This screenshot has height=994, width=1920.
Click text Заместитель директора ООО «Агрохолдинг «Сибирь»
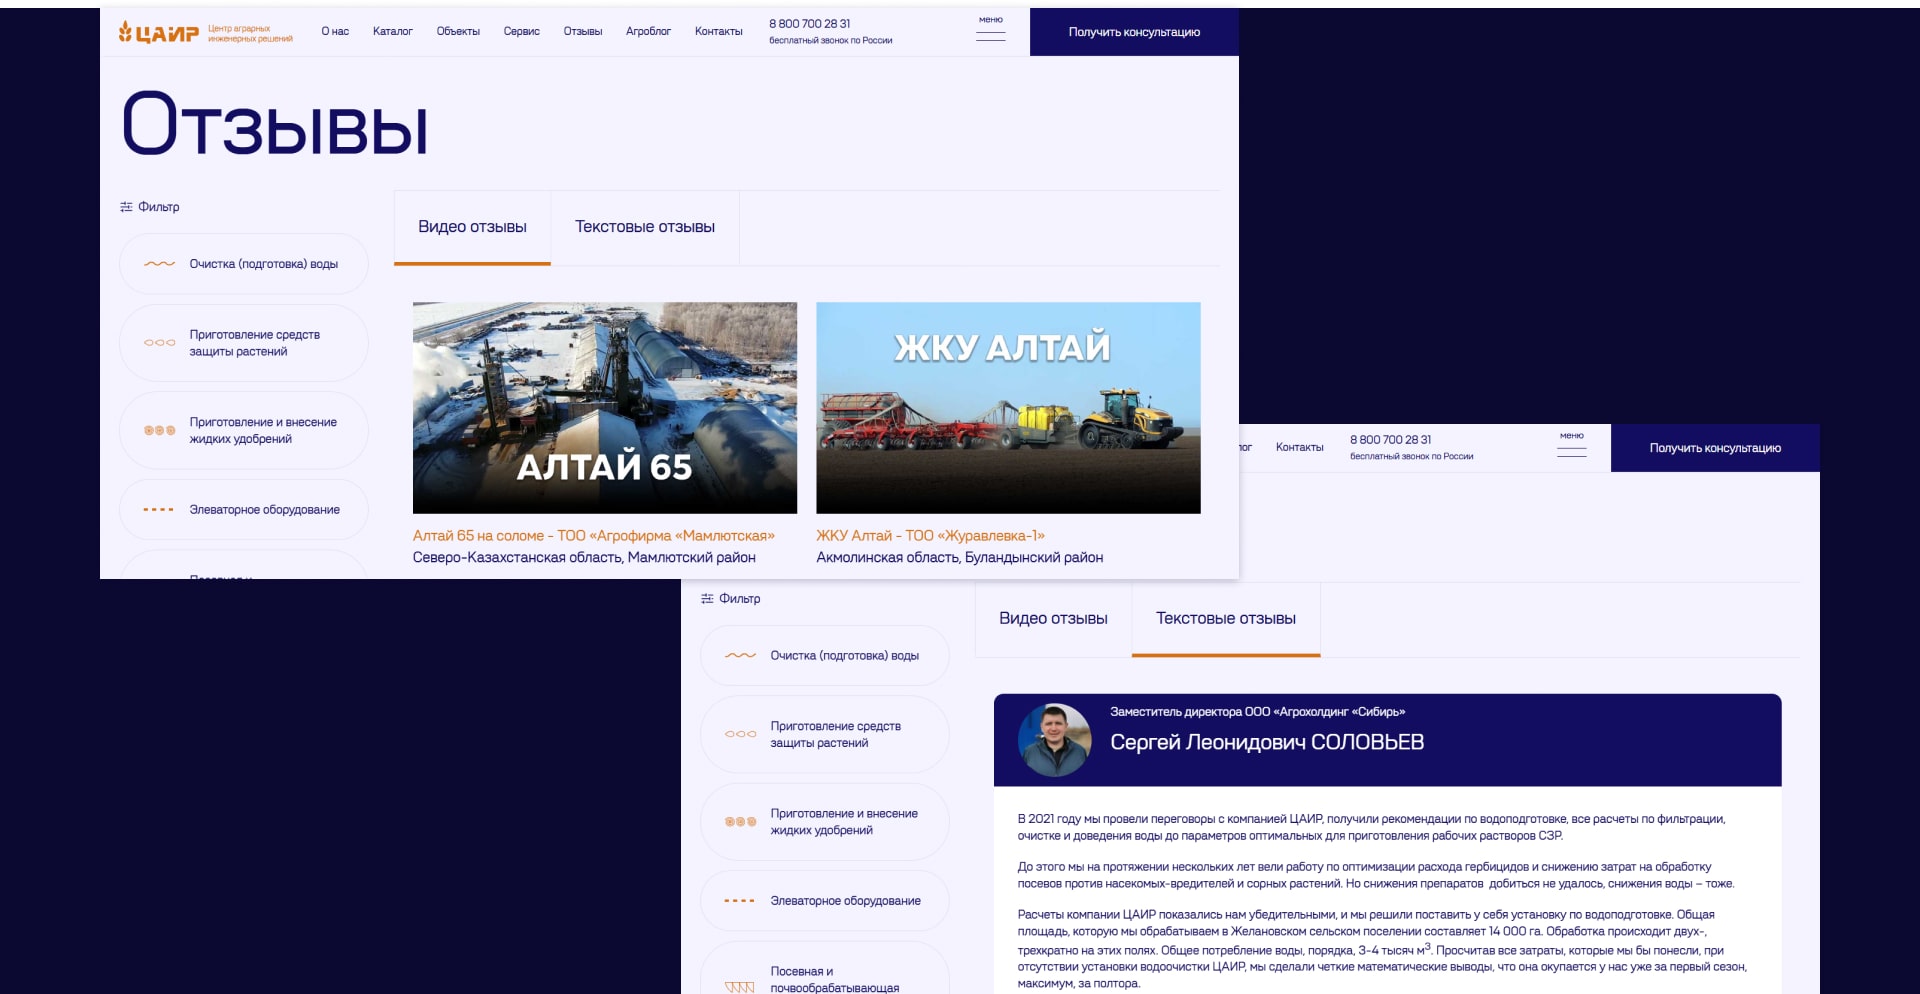(1257, 712)
